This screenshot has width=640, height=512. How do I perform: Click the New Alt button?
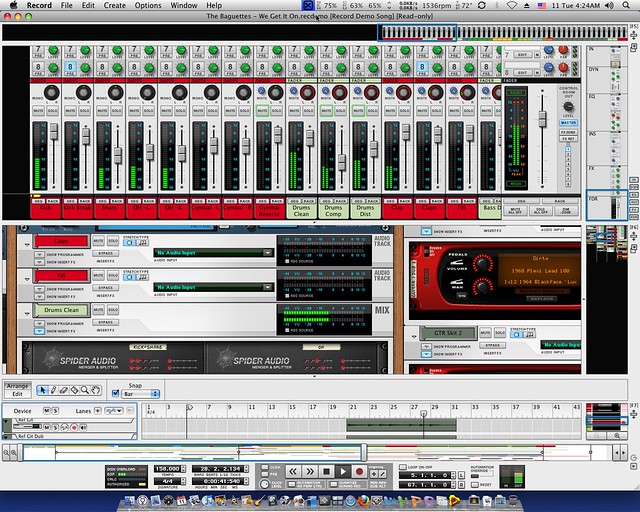[x=382, y=474]
